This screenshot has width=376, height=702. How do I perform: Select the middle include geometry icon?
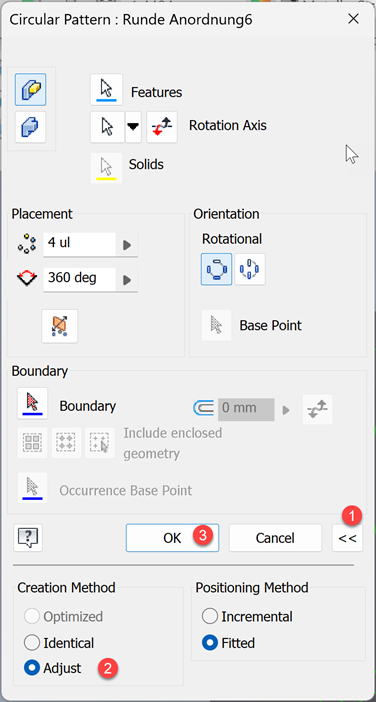[x=66, y=442]
